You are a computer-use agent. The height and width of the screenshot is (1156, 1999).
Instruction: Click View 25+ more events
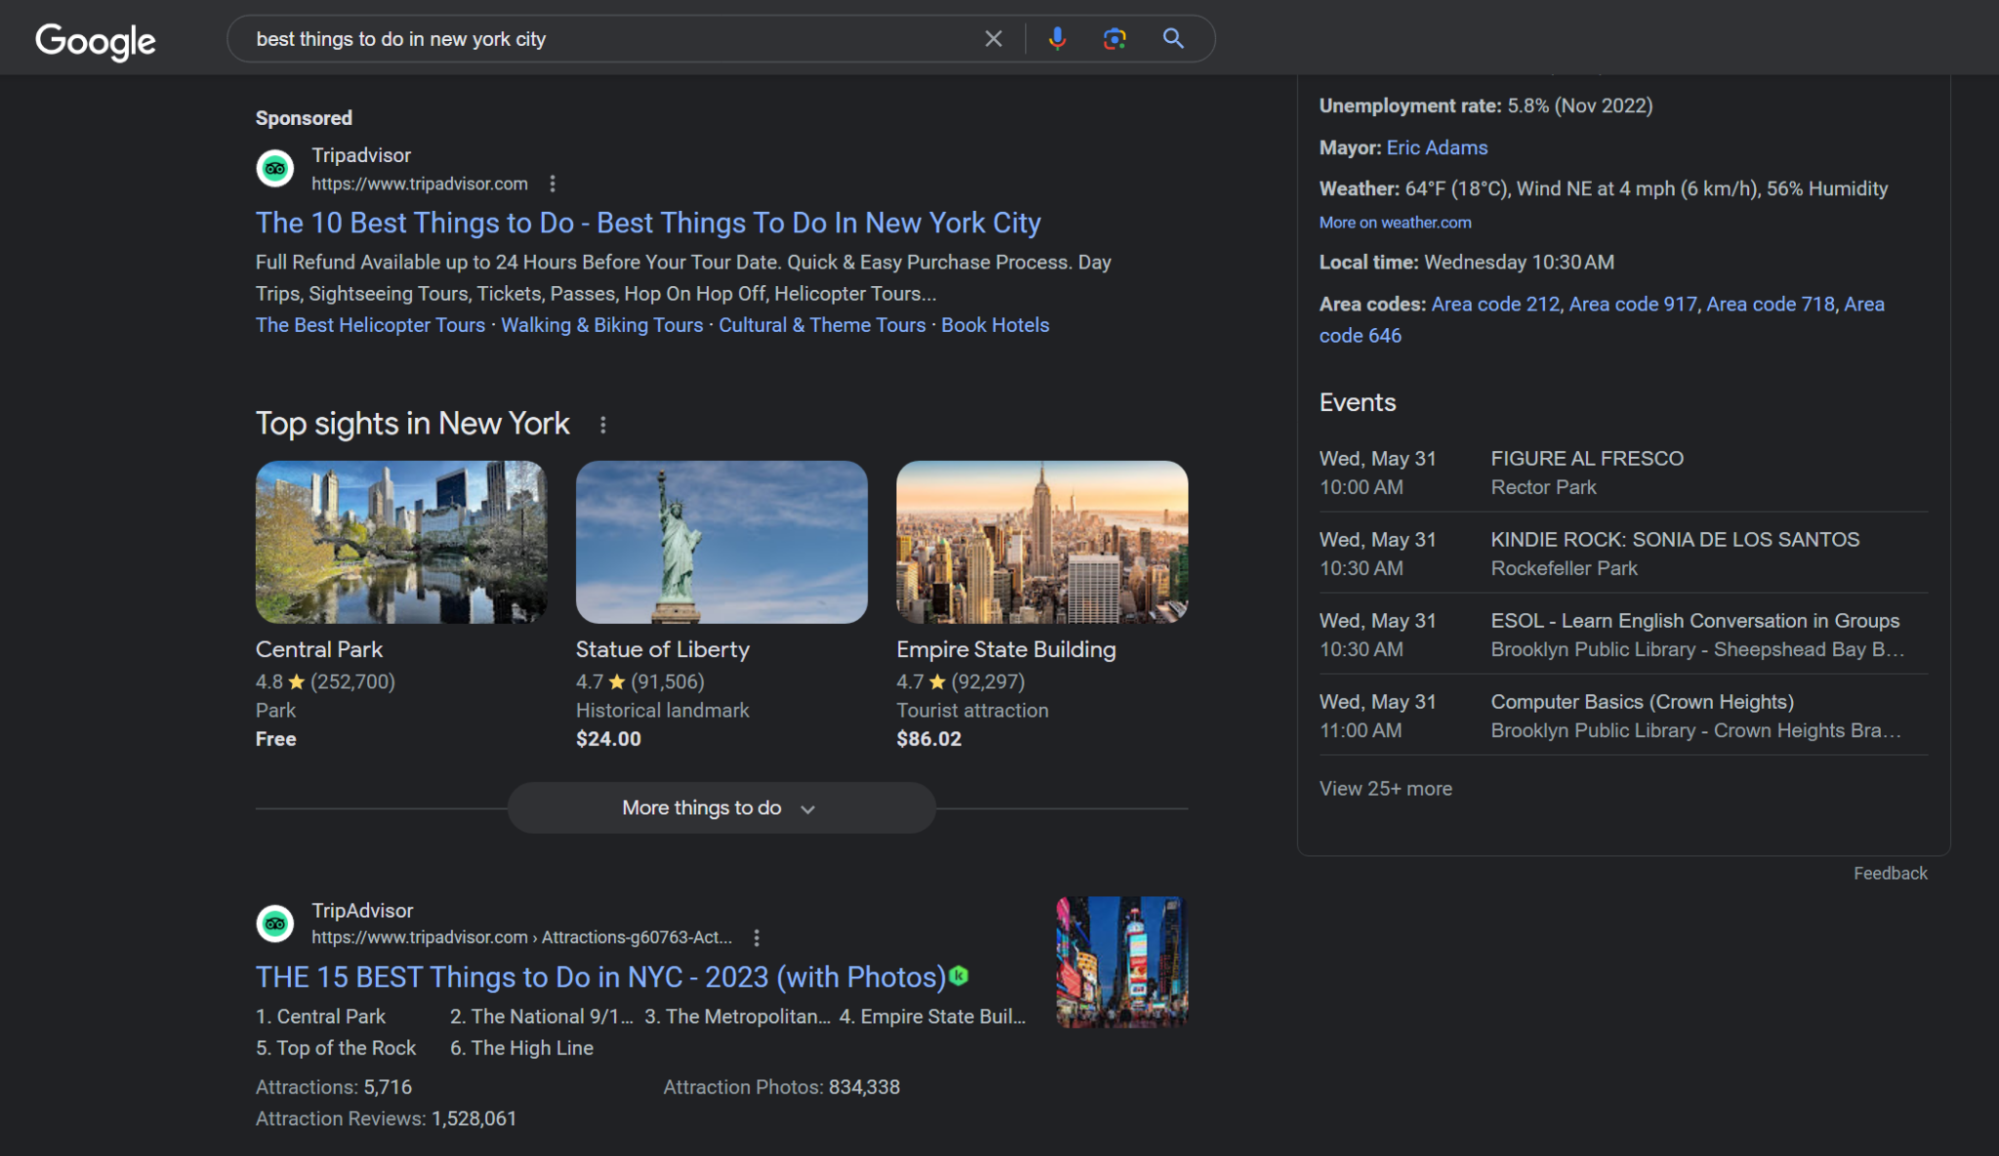[1385, 789]
